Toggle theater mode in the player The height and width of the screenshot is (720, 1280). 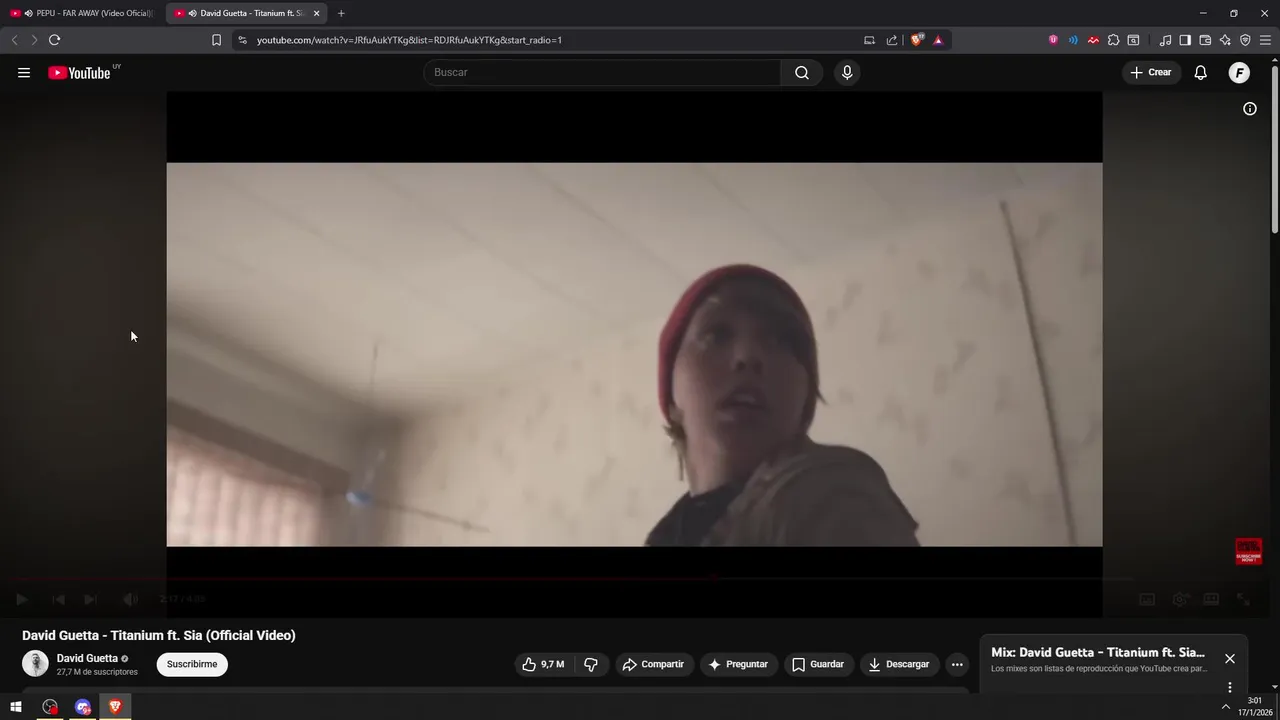(x=1211, y=599)
